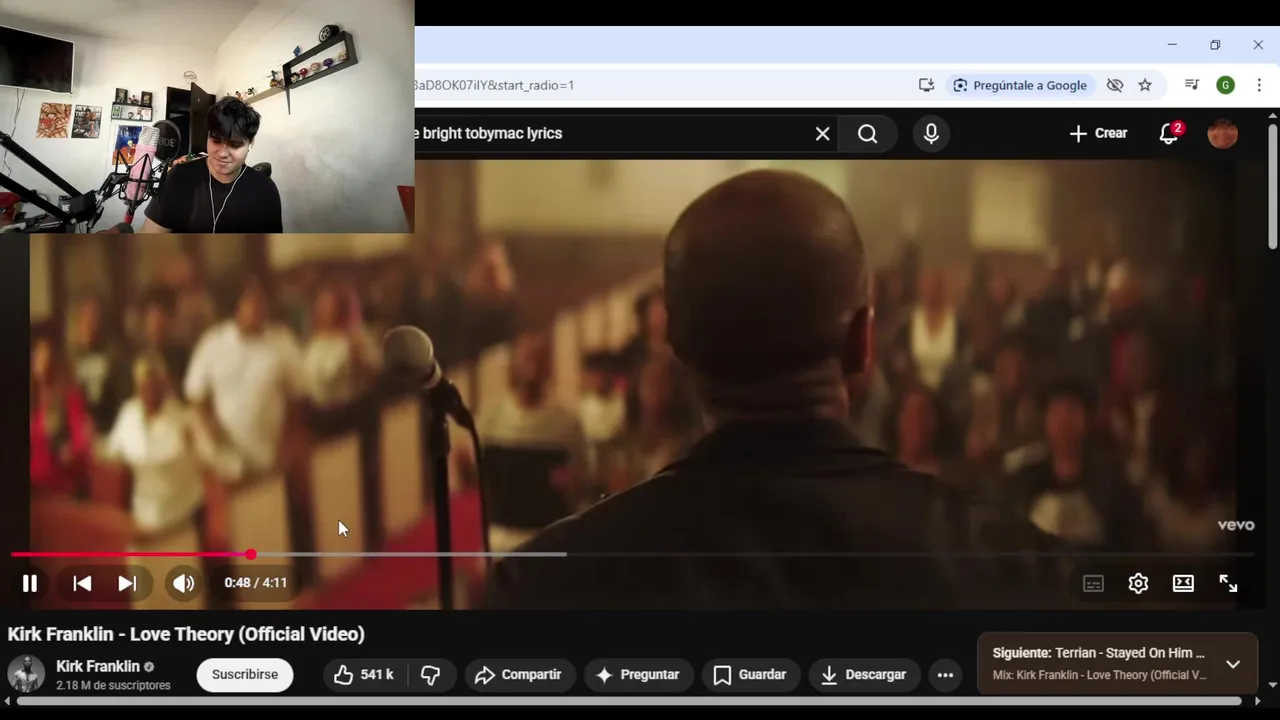Click Preguntar ask button
Screen dimensions: 1280x720
click(x=638, y=675)
